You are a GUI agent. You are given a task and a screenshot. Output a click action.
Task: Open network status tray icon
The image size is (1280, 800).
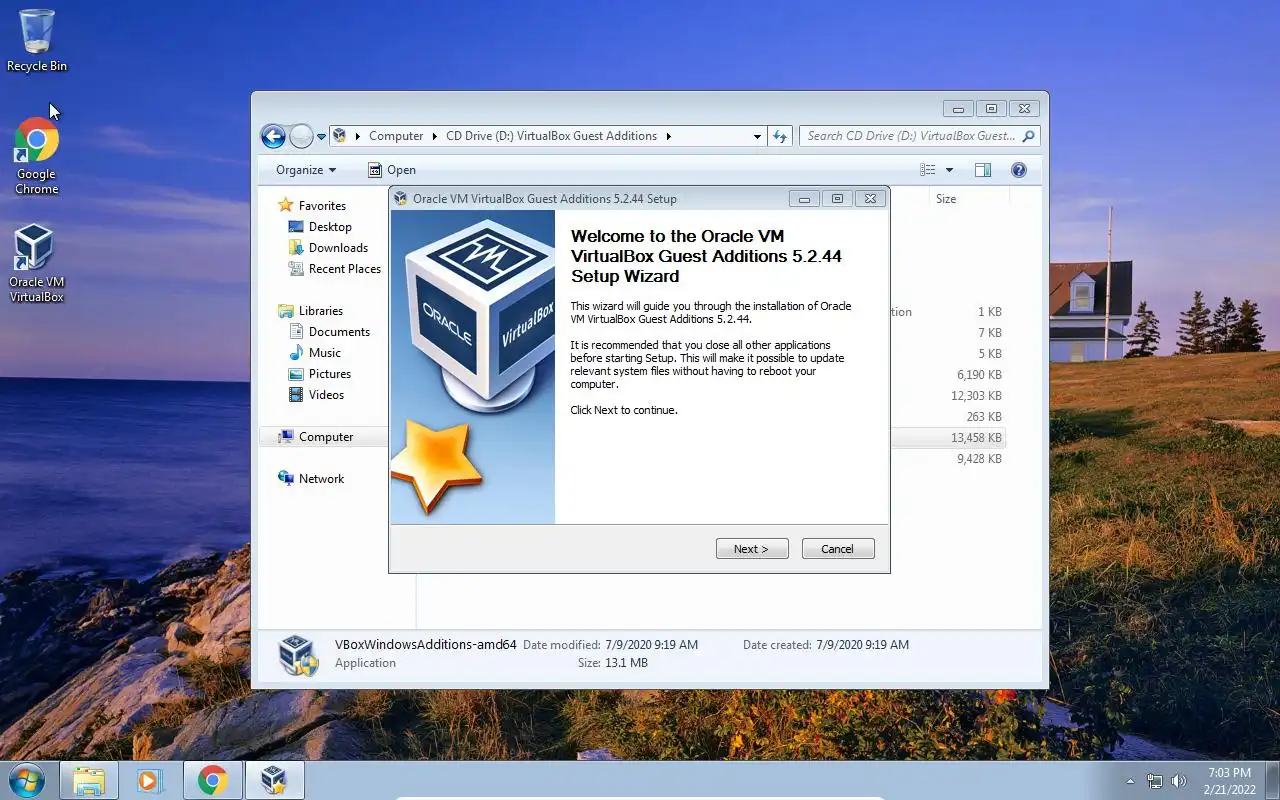pos(1155,781)
